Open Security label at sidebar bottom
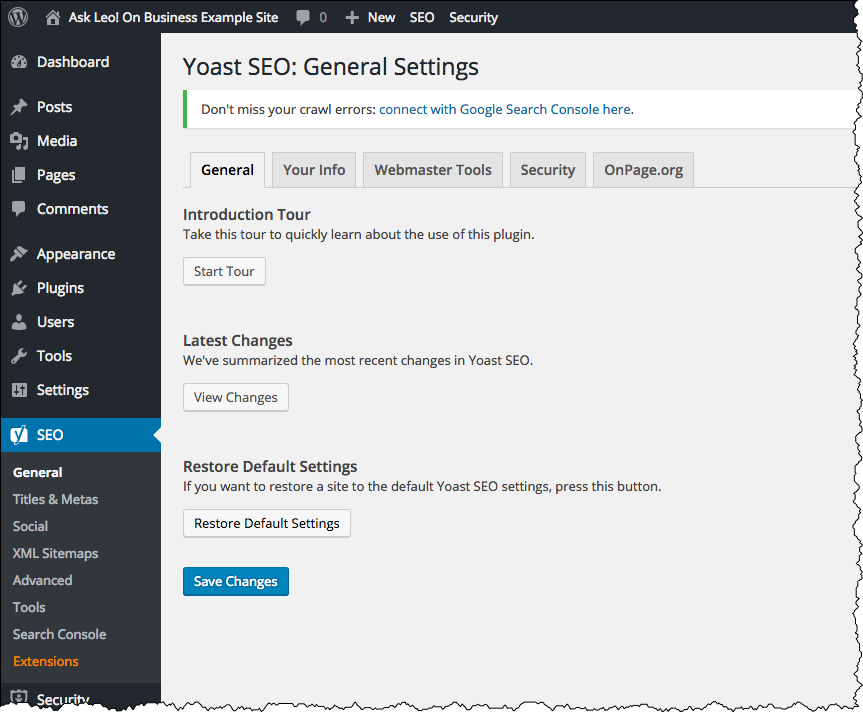 pyautogui.click(x=63, y=699)
